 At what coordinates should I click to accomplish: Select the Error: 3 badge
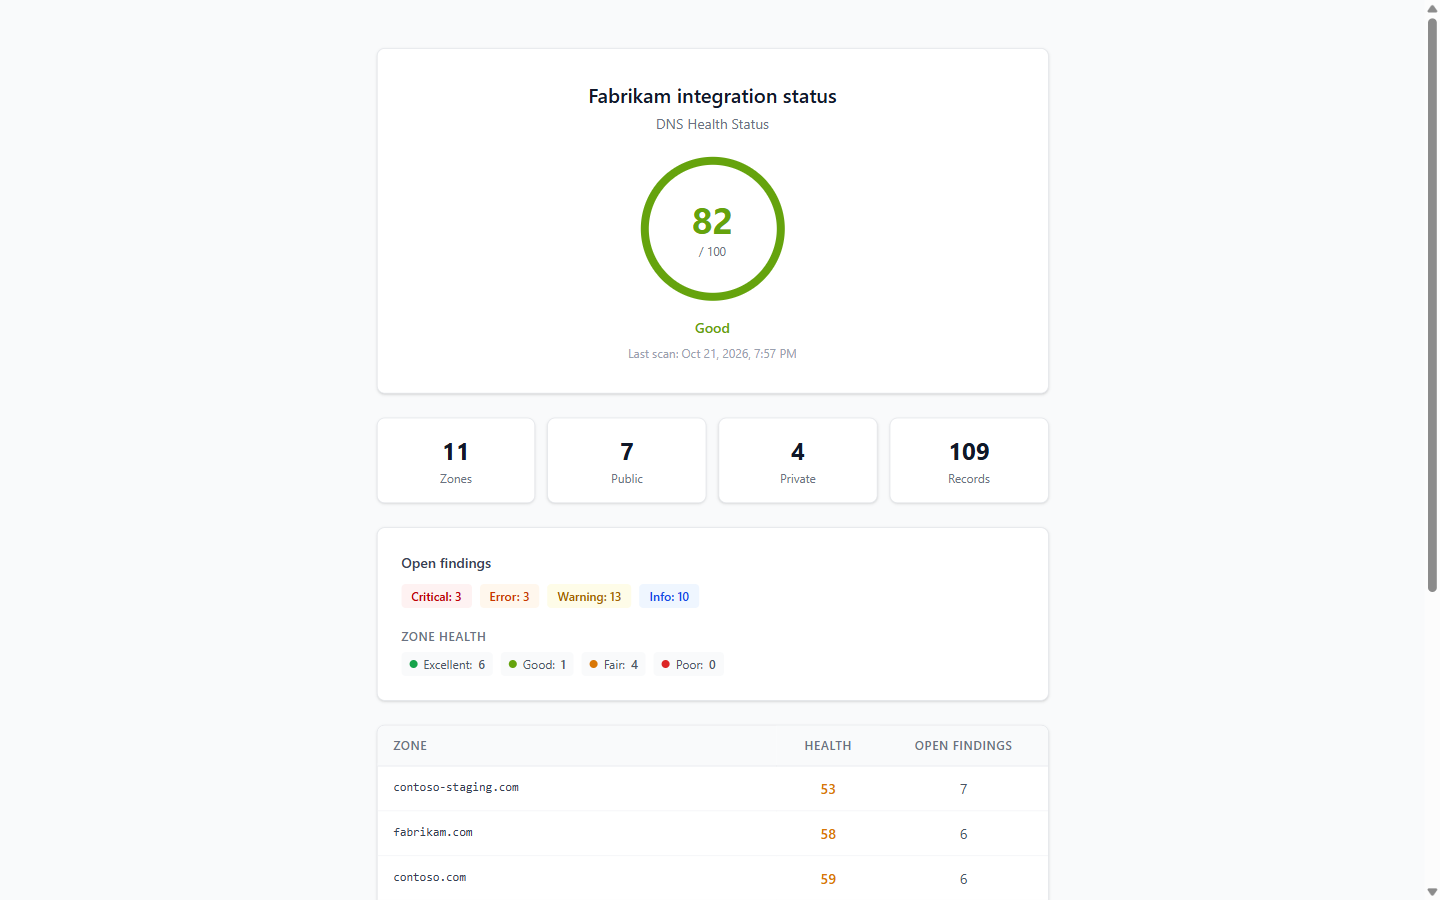tap(509, 597)
